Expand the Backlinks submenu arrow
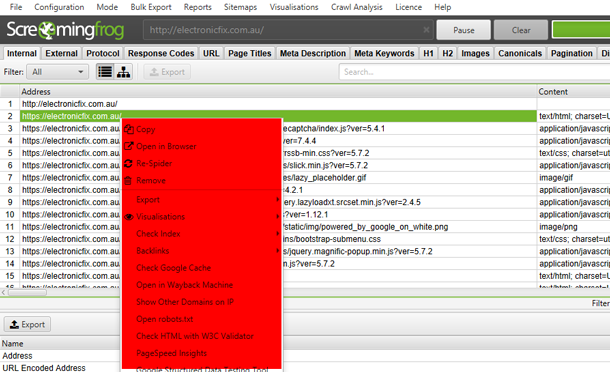Image resolution: width=610 pixels, height=372 pixels. 277,251
